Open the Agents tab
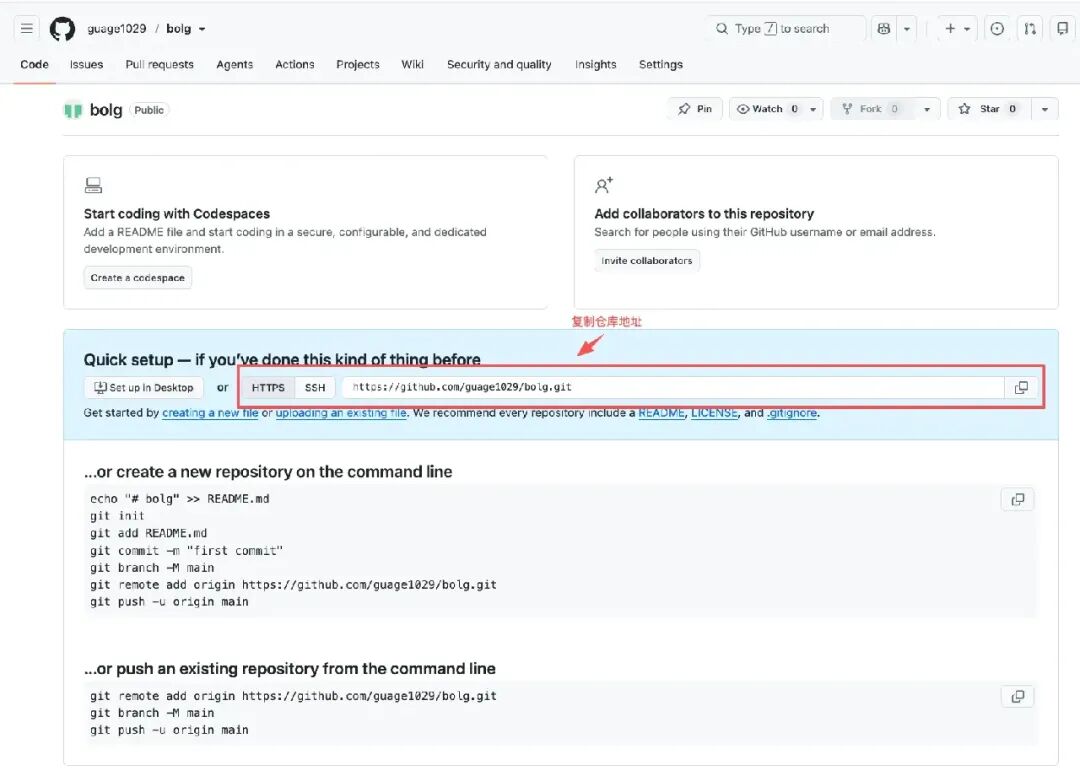This screenshot has height=776, width=1080. click(x=234, y=64)
